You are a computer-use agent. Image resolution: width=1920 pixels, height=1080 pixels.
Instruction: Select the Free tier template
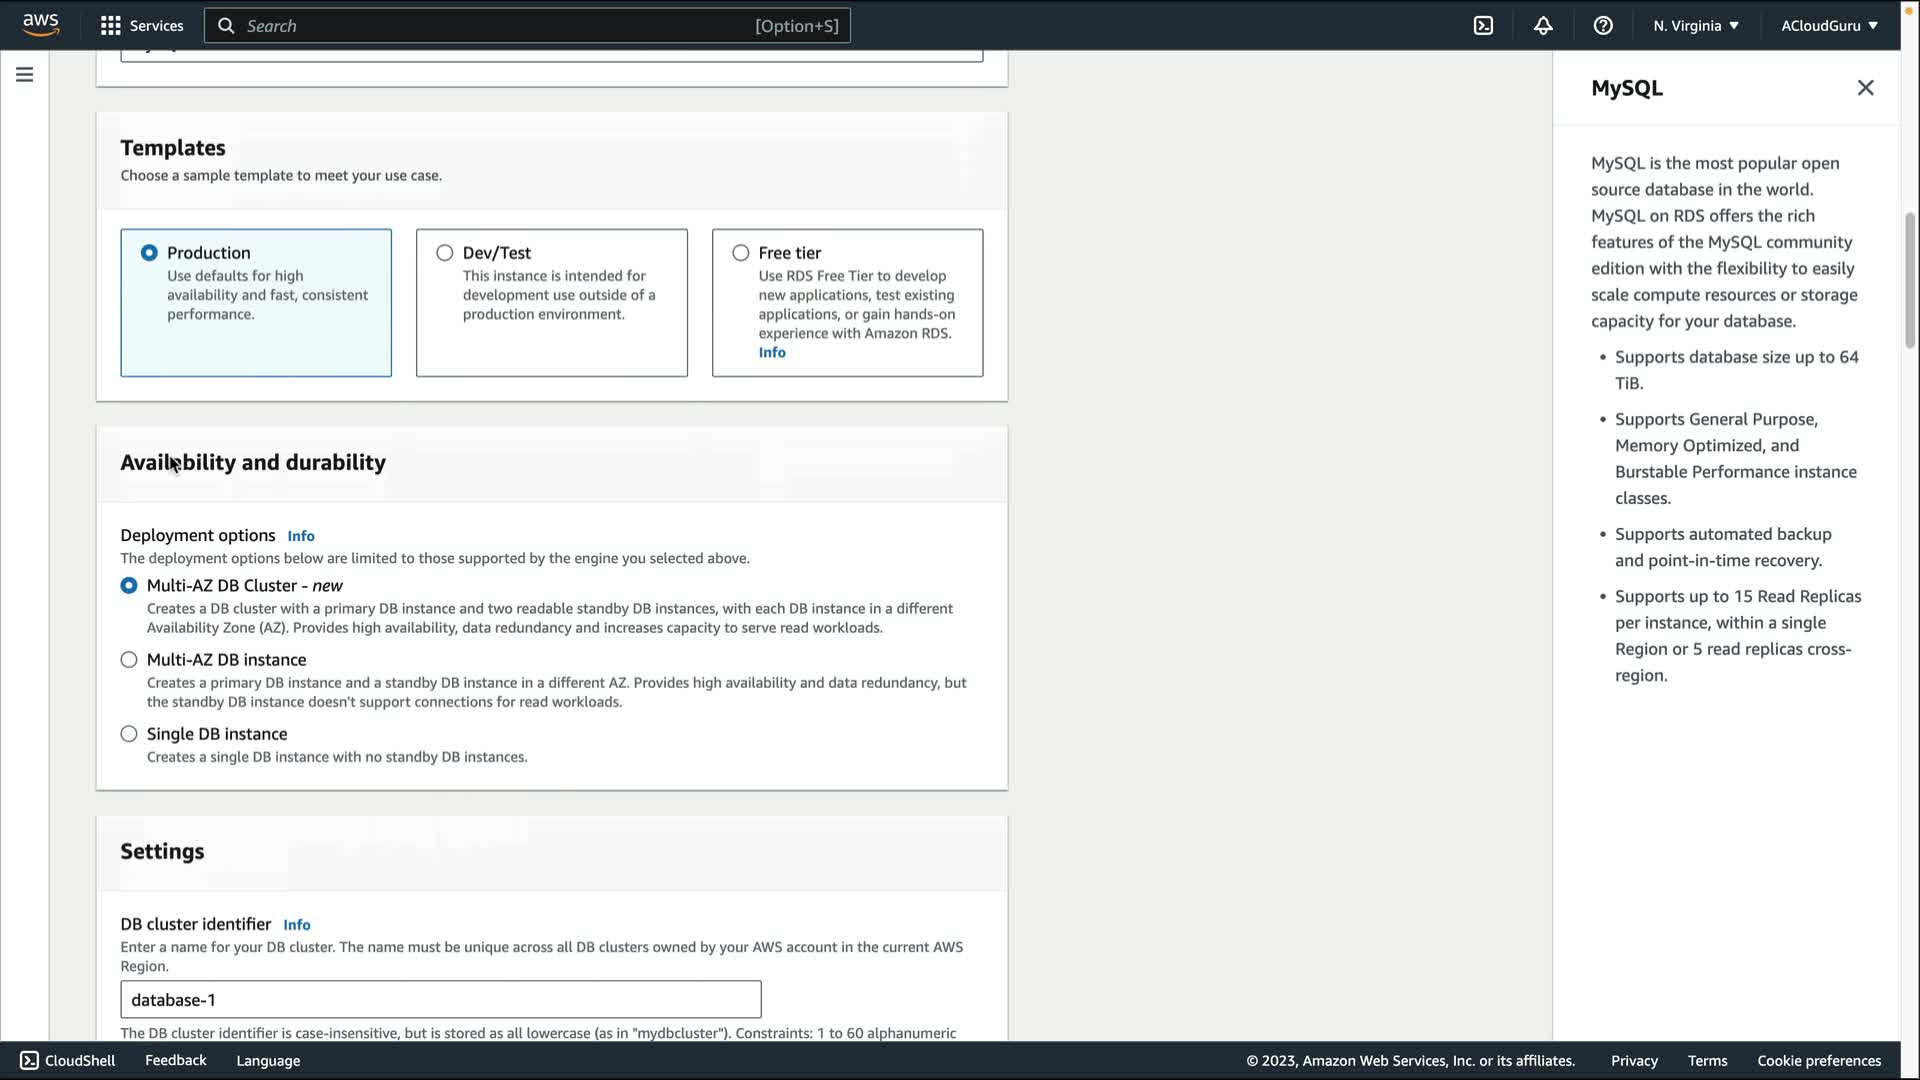point(741,253)
